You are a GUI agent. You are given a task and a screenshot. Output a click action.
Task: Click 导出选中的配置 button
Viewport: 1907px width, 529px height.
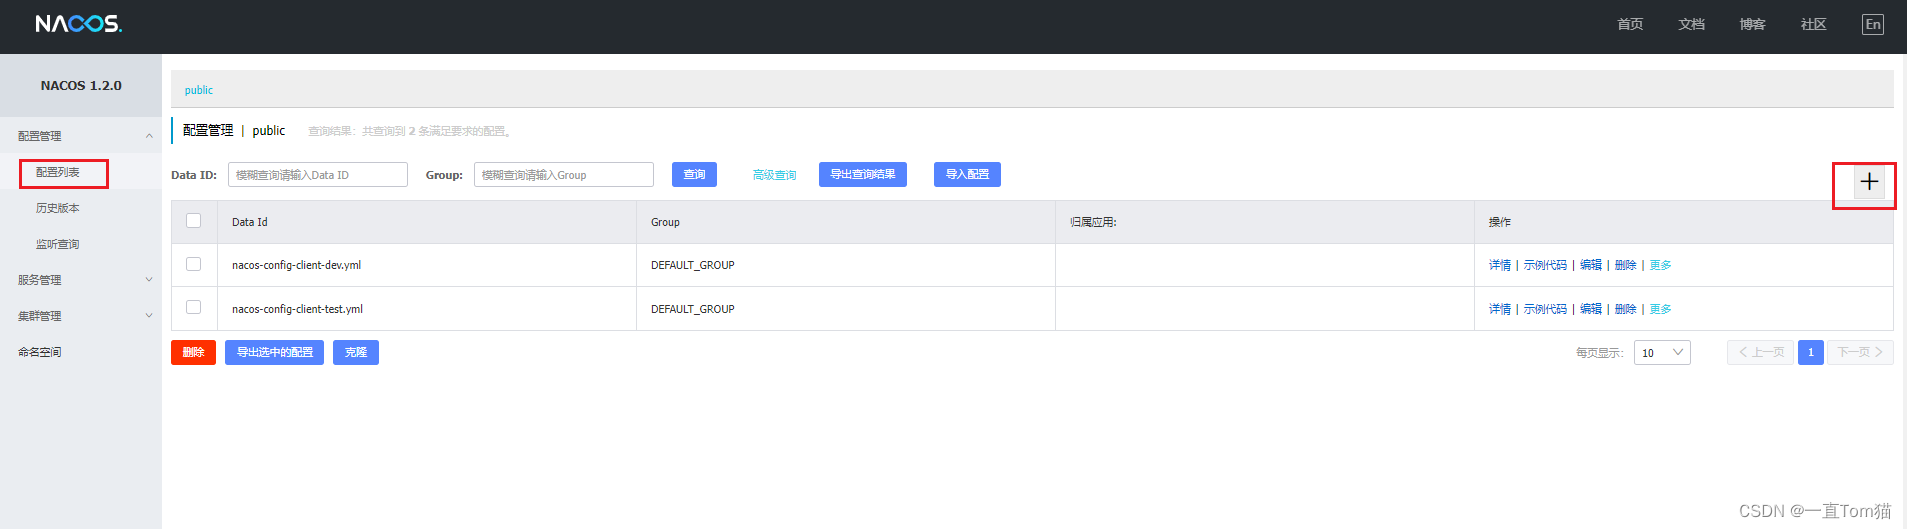click(x=274, y=352)
